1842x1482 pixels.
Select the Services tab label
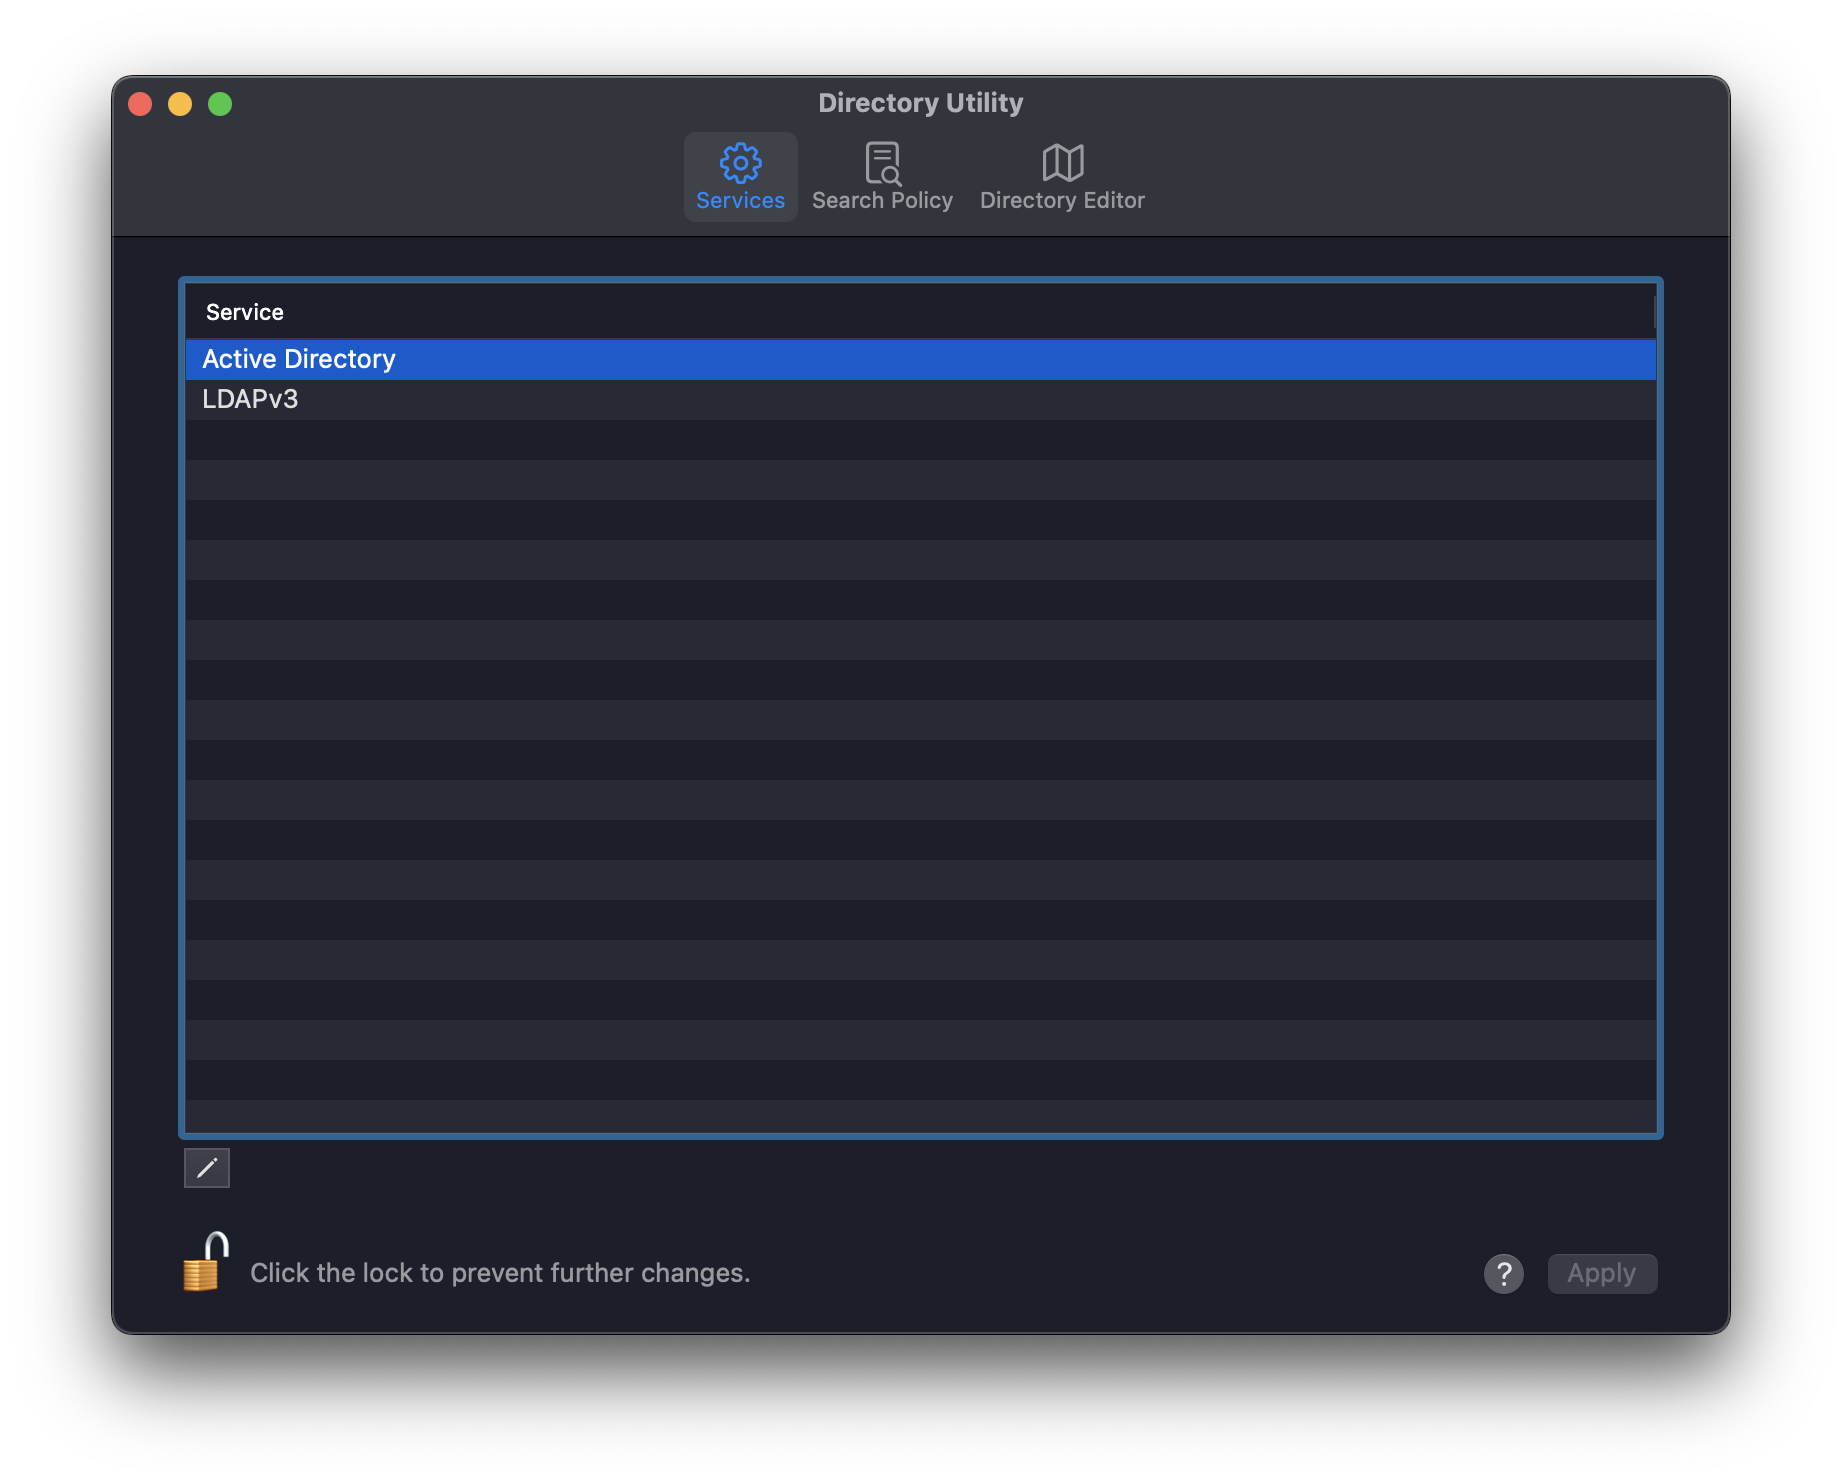pyautogui.click(x=740, y=200)
